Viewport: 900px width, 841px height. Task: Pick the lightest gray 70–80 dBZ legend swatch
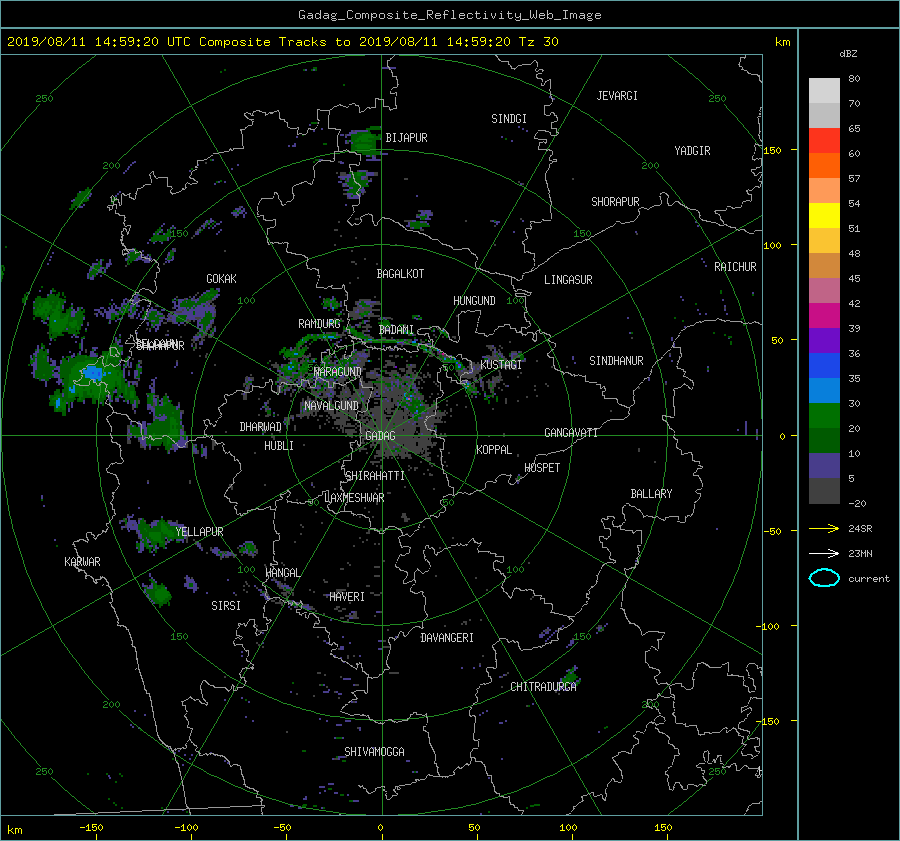click(824, 91)
